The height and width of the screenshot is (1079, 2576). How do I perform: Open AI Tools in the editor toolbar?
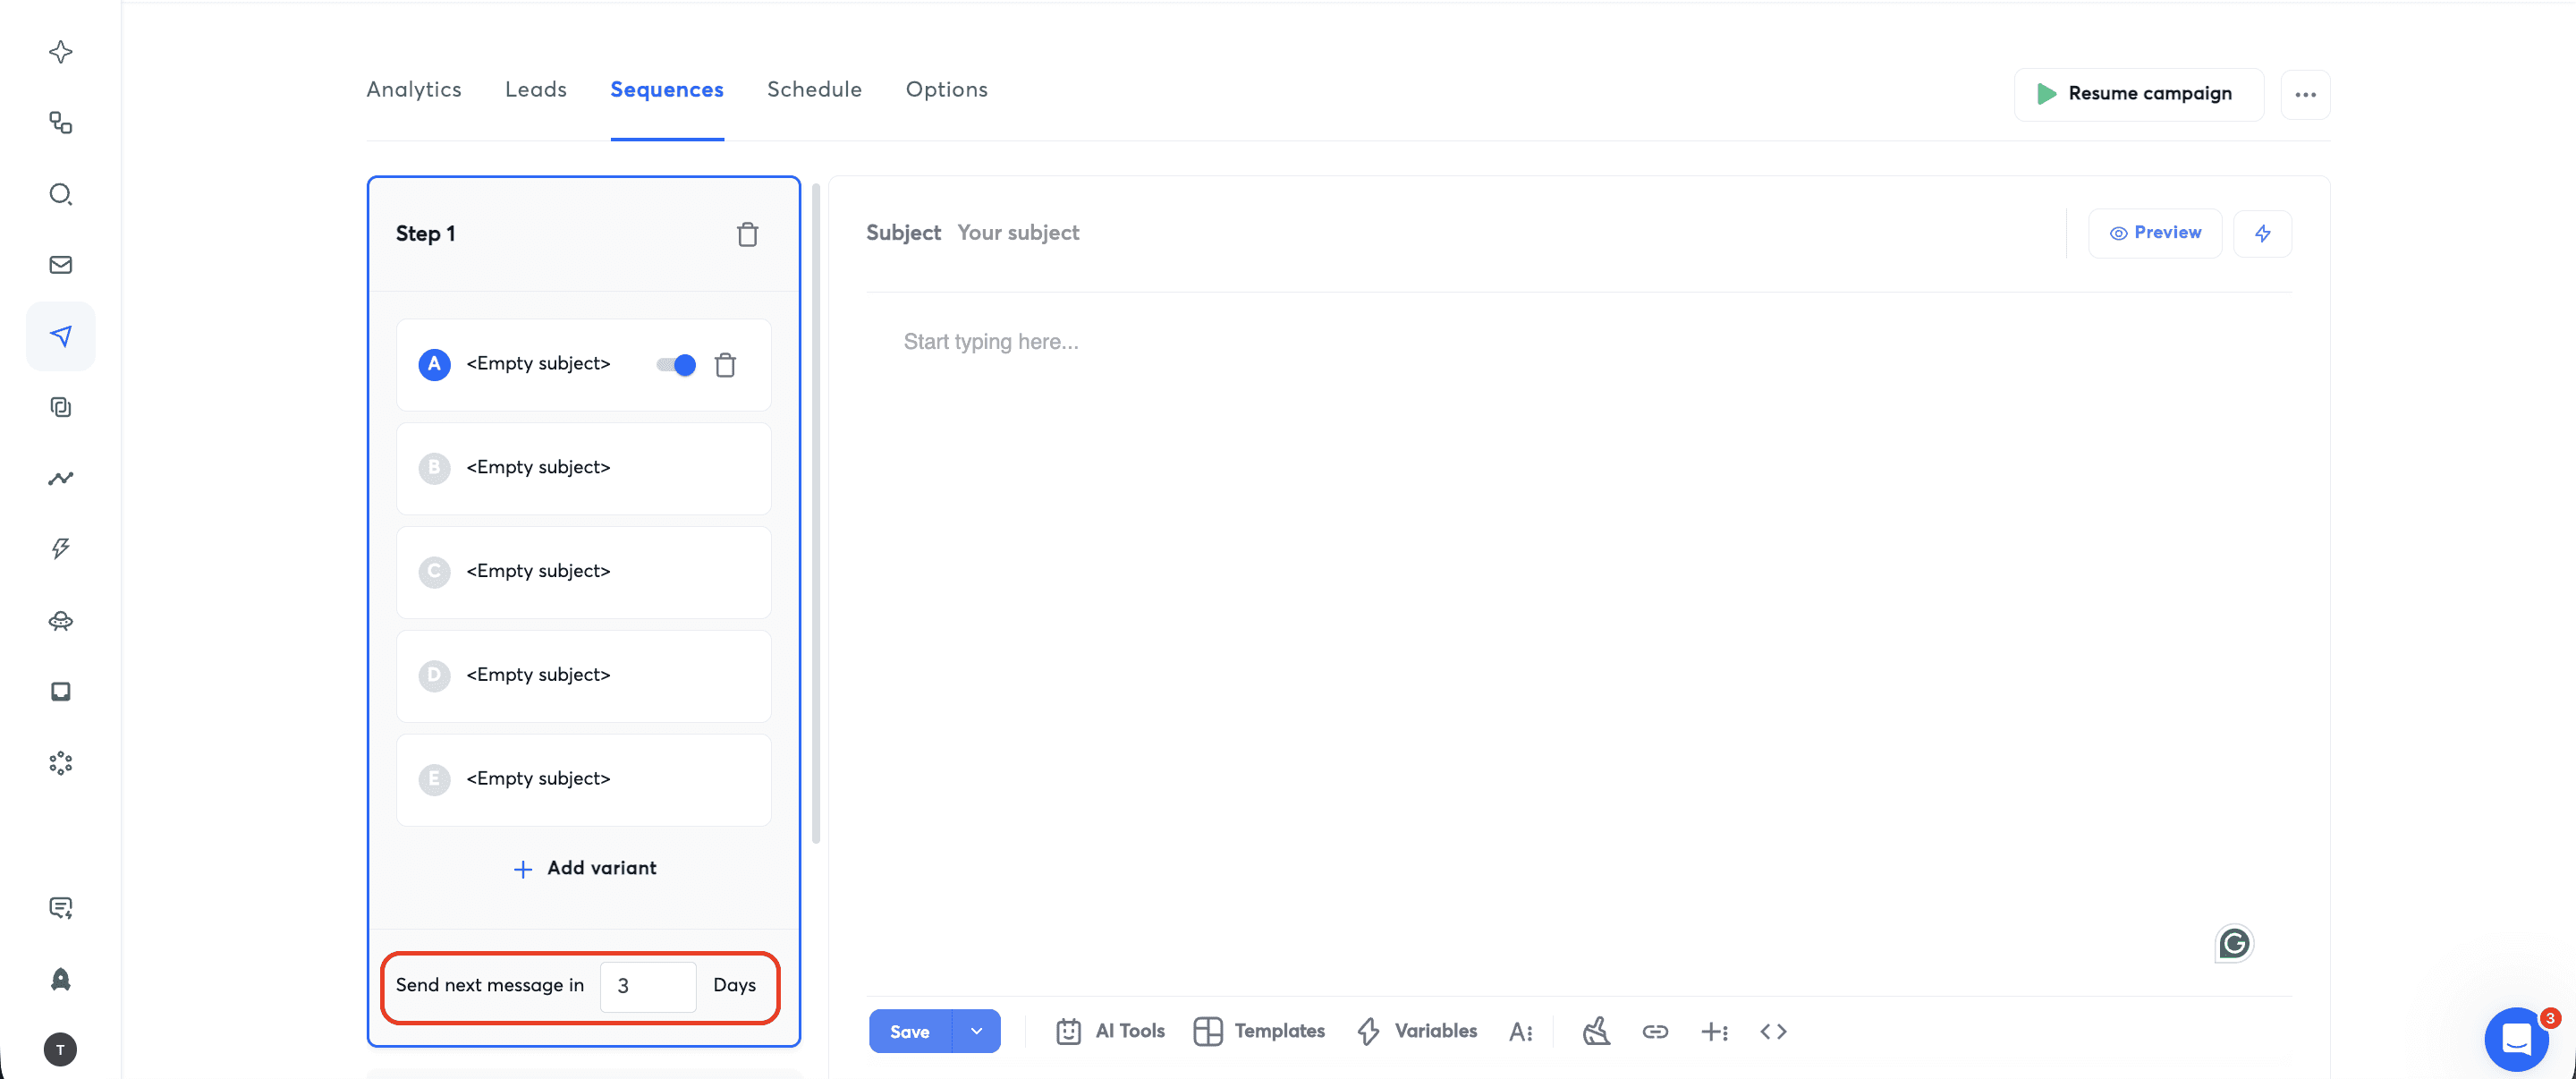[1110, 1031]
